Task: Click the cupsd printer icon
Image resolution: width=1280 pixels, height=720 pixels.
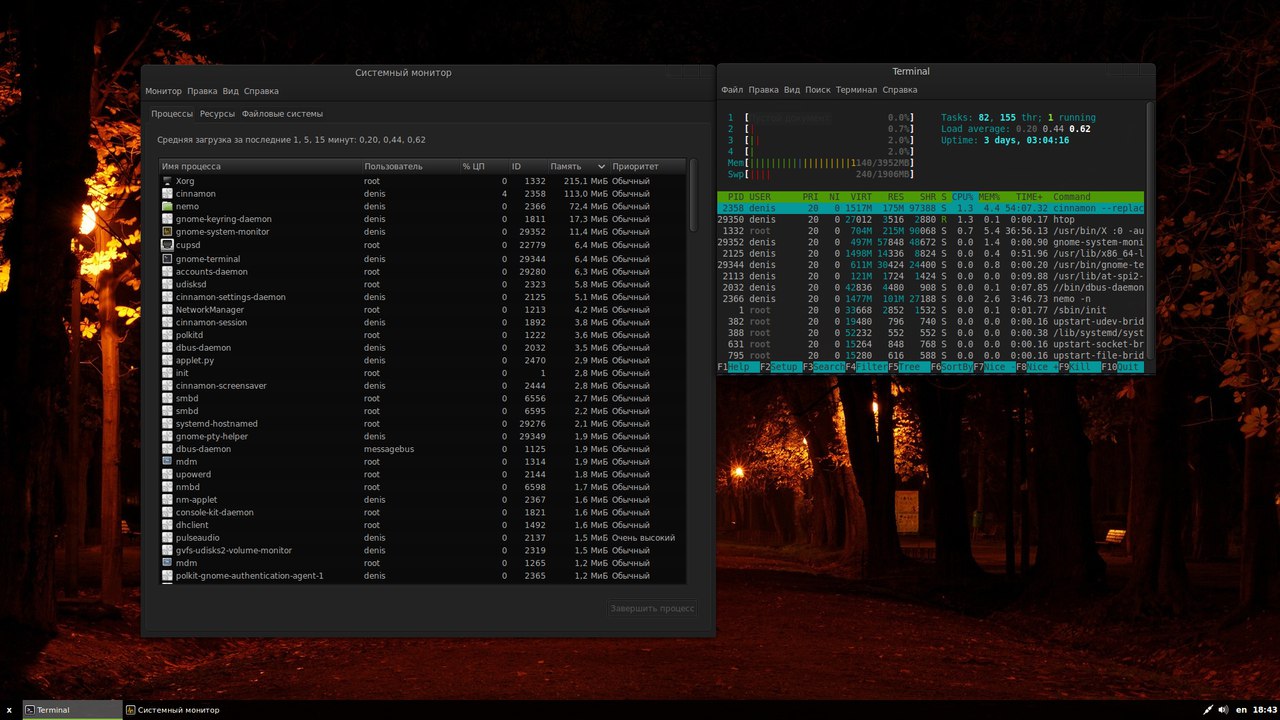Action: click(167, 245)
